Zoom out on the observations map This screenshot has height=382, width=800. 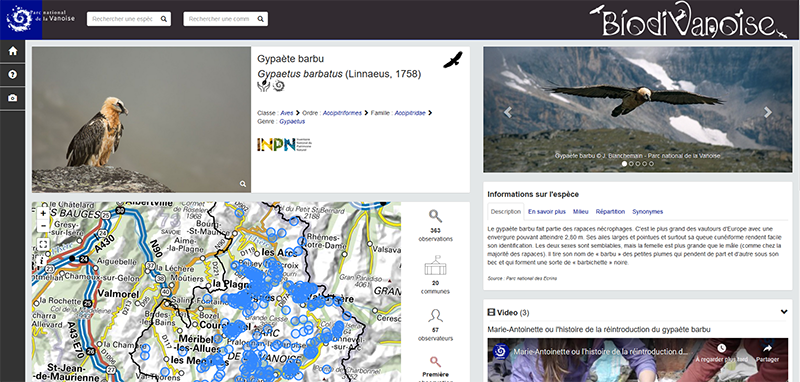click(x=43, y=225)
